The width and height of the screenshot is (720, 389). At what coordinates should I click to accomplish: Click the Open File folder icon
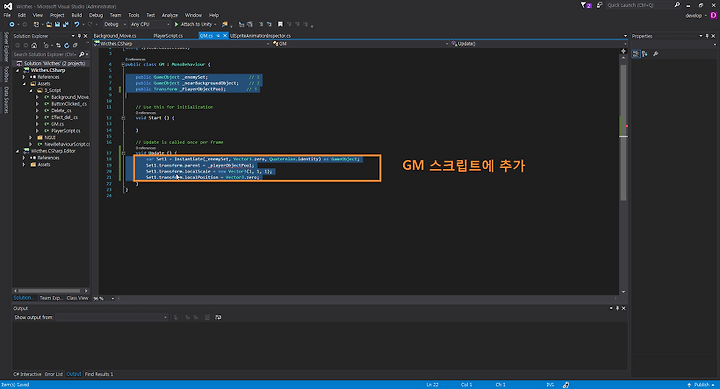click(49, 24)
